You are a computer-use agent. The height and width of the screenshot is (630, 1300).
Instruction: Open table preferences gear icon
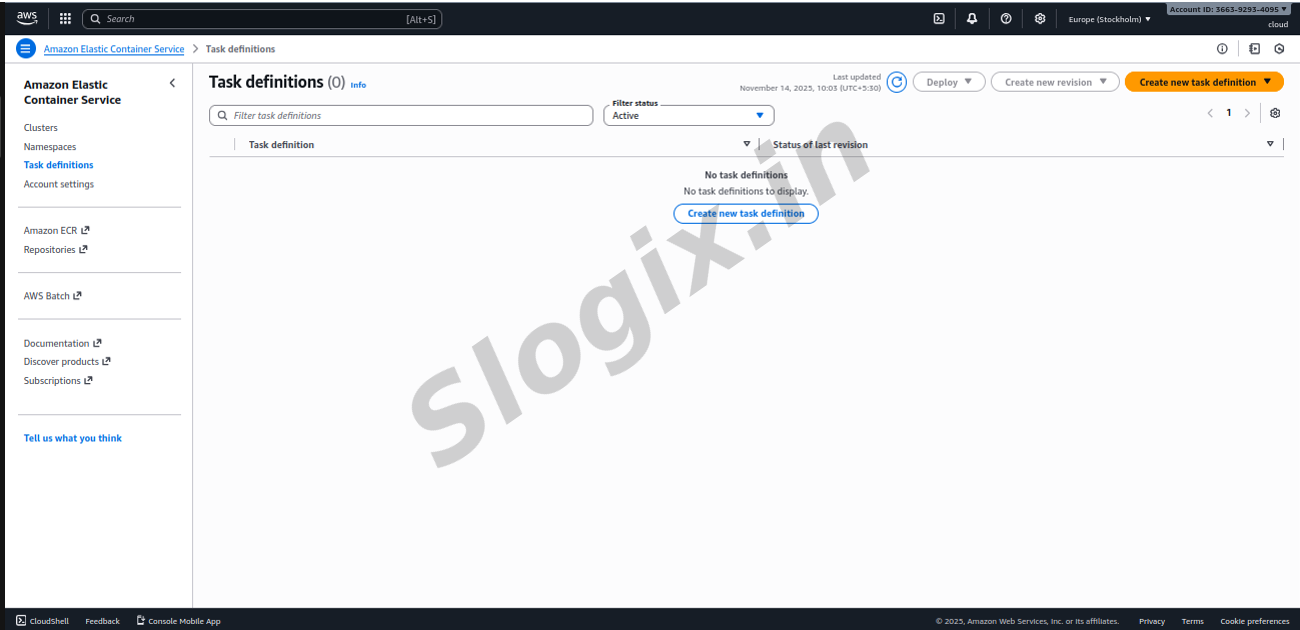click(1275, 113)
